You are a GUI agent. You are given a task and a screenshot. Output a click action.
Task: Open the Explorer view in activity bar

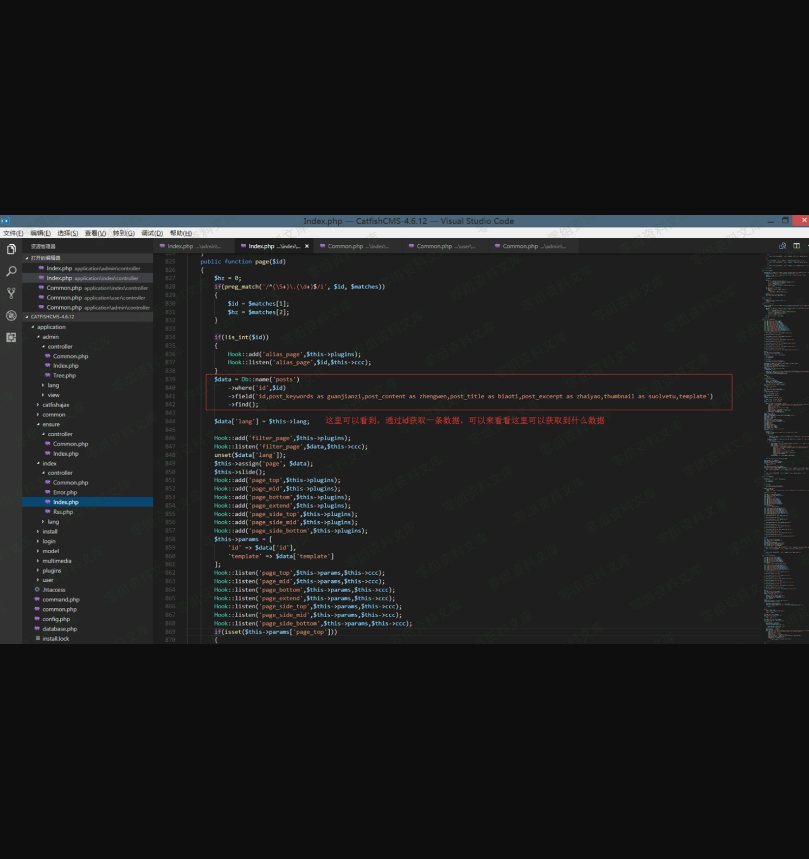coord(11,249)
